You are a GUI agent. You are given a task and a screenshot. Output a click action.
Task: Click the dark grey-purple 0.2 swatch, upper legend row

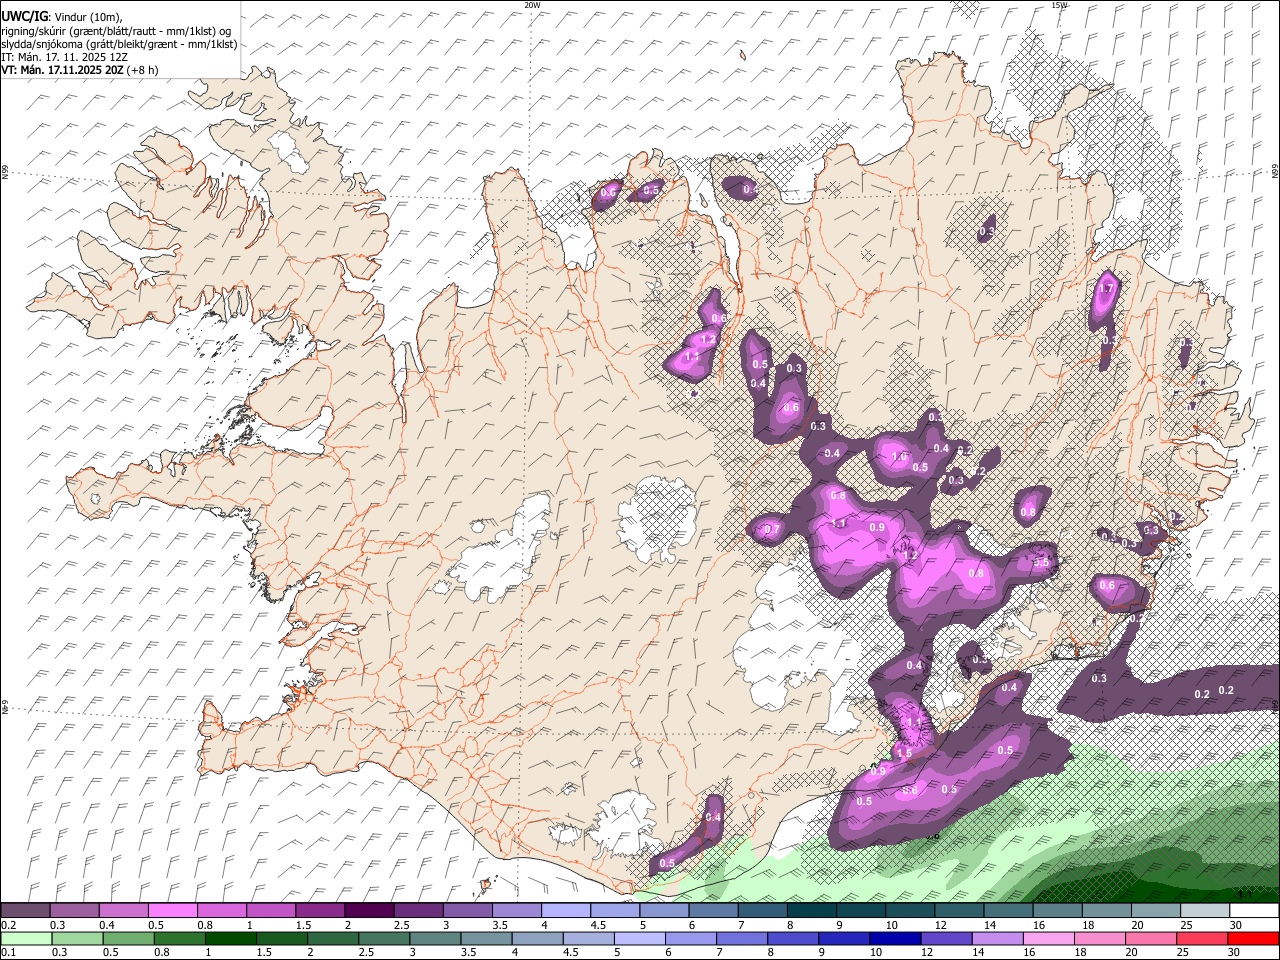click(25, 910)
